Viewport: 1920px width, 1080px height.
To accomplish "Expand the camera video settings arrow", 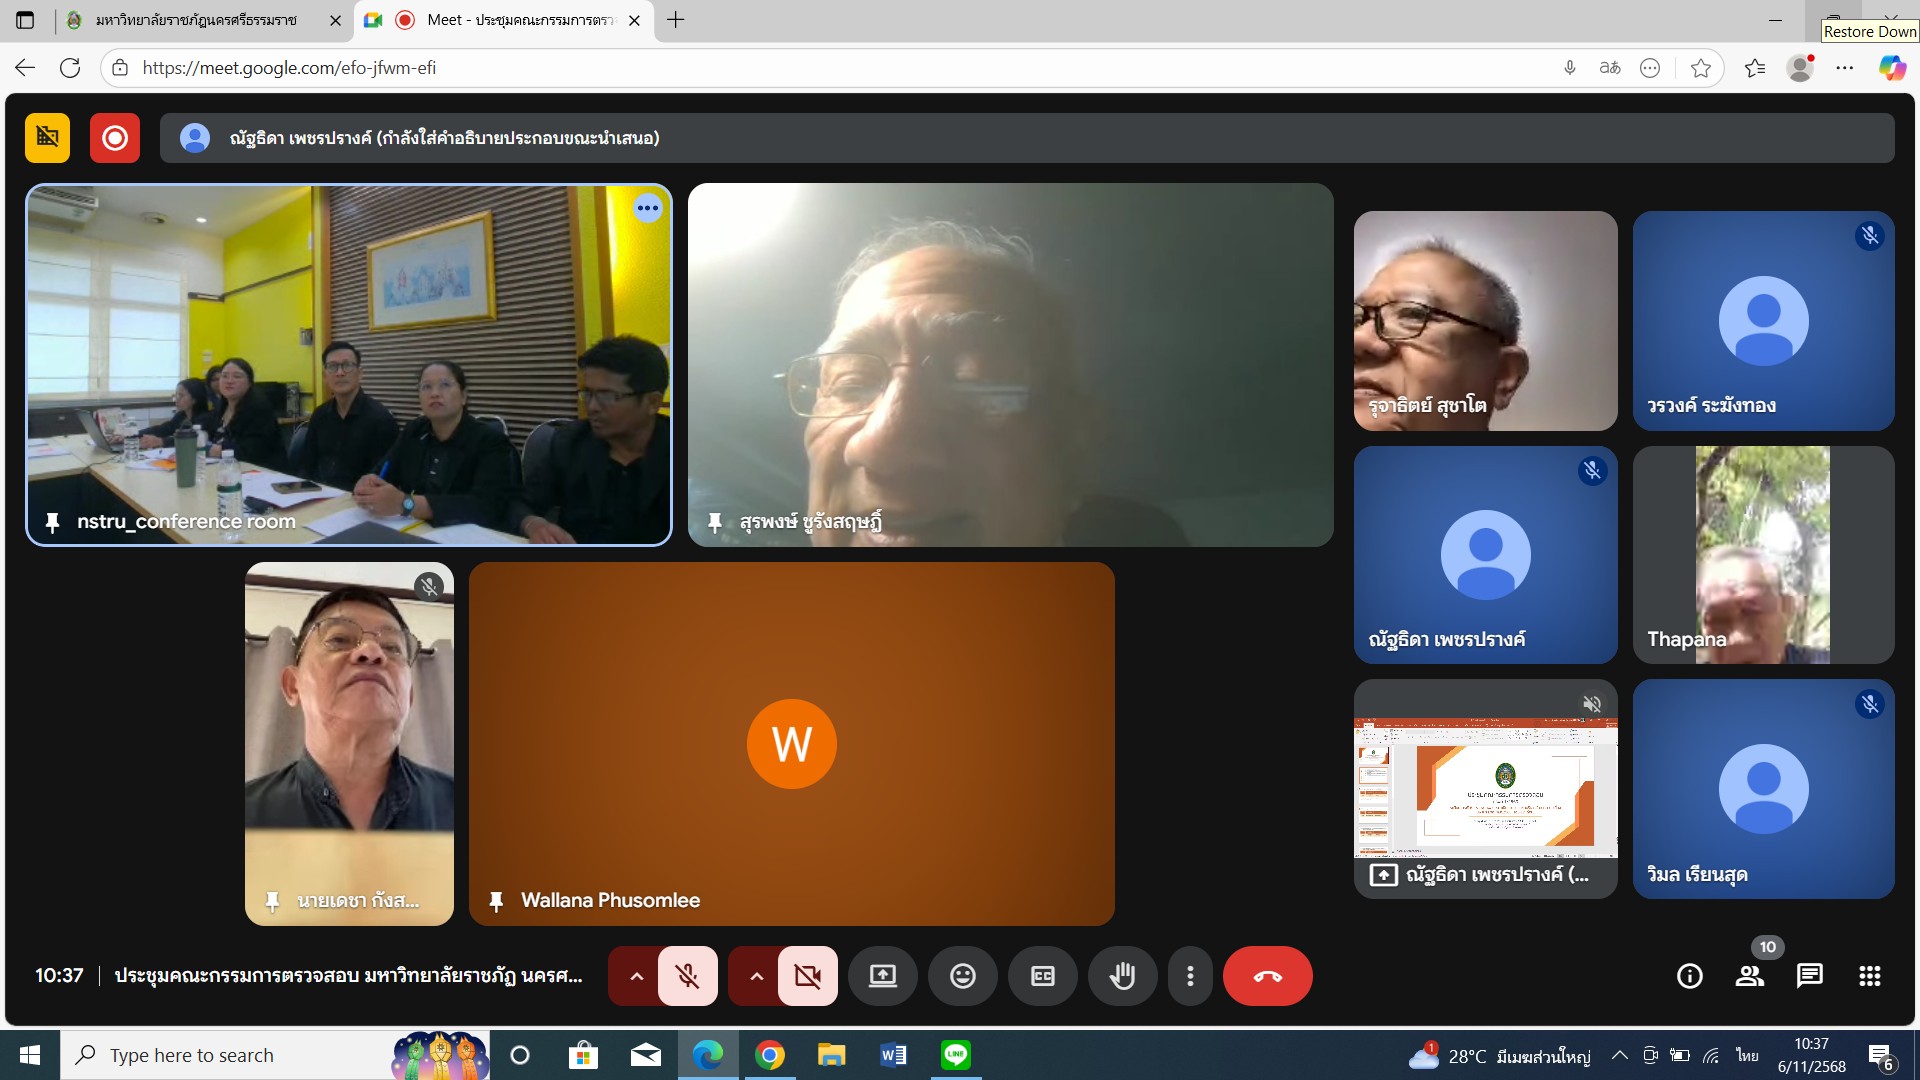I will 756,976.
